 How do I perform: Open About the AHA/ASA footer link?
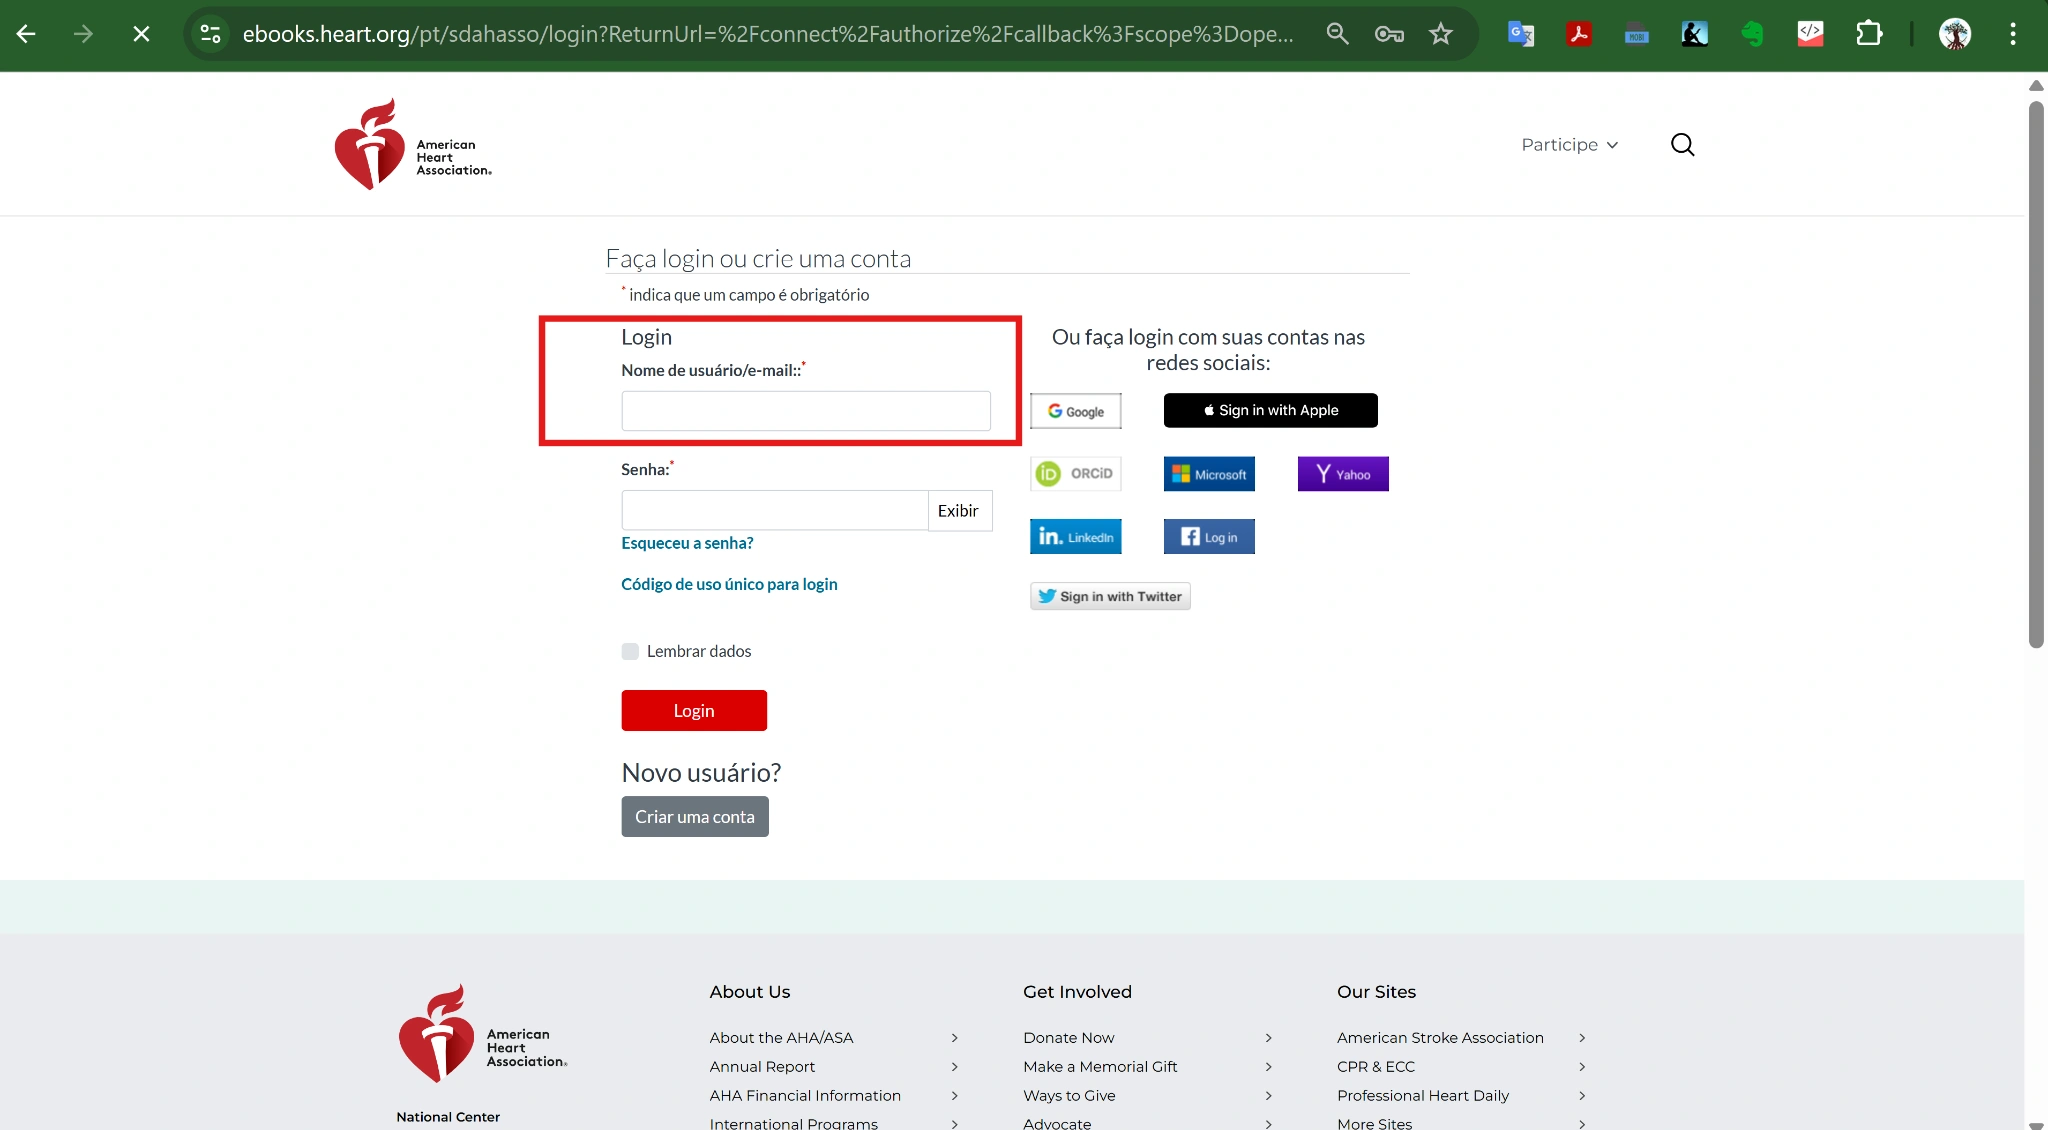781,1038
